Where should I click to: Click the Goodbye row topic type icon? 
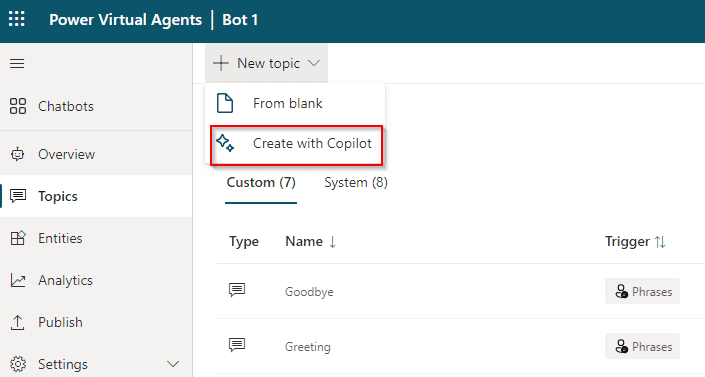point(237,290)
